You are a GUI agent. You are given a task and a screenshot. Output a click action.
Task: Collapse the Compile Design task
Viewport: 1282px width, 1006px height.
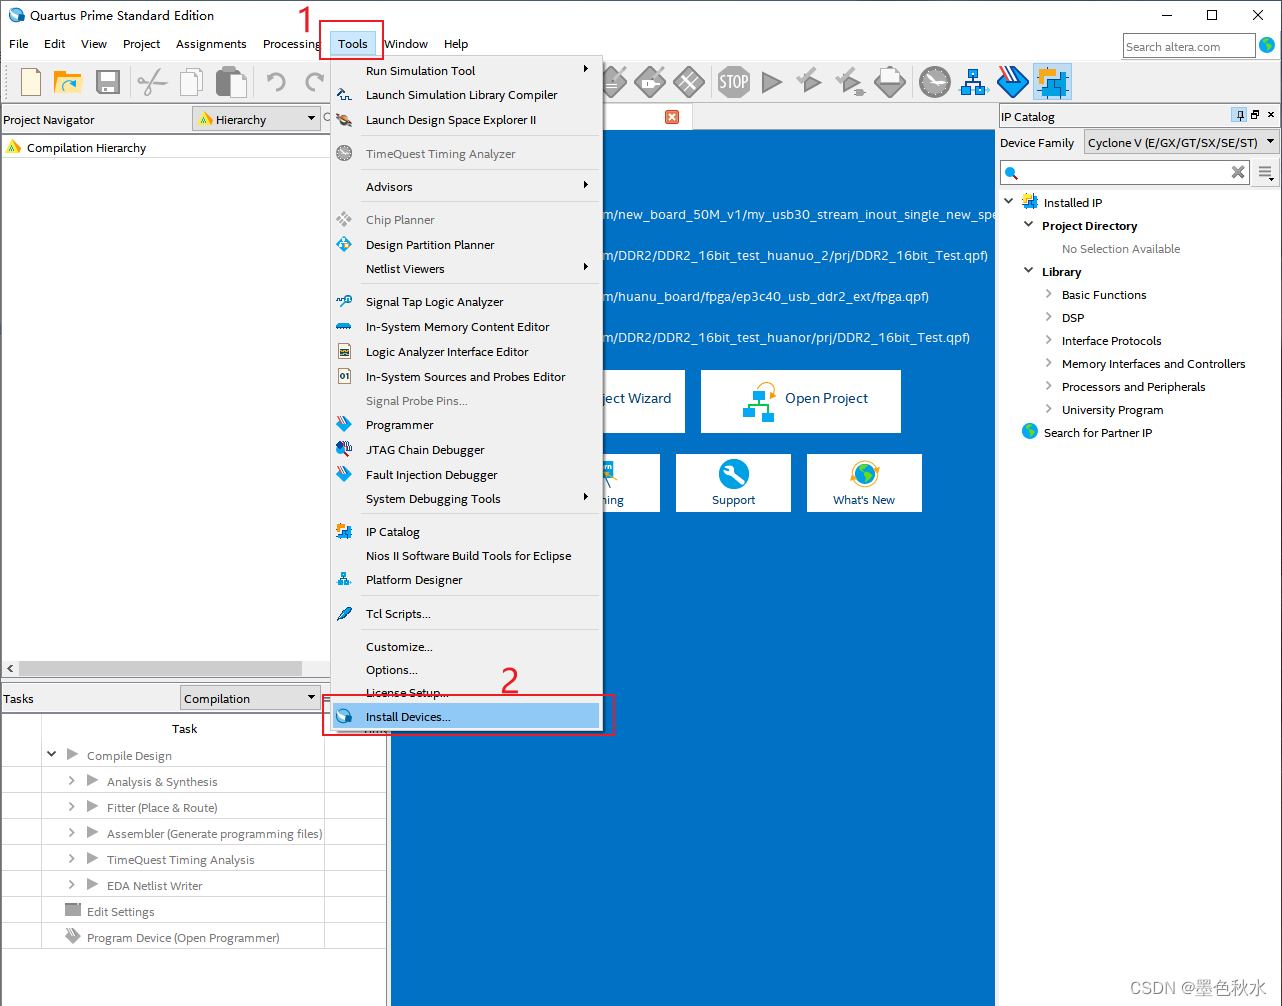coord(51,754)
